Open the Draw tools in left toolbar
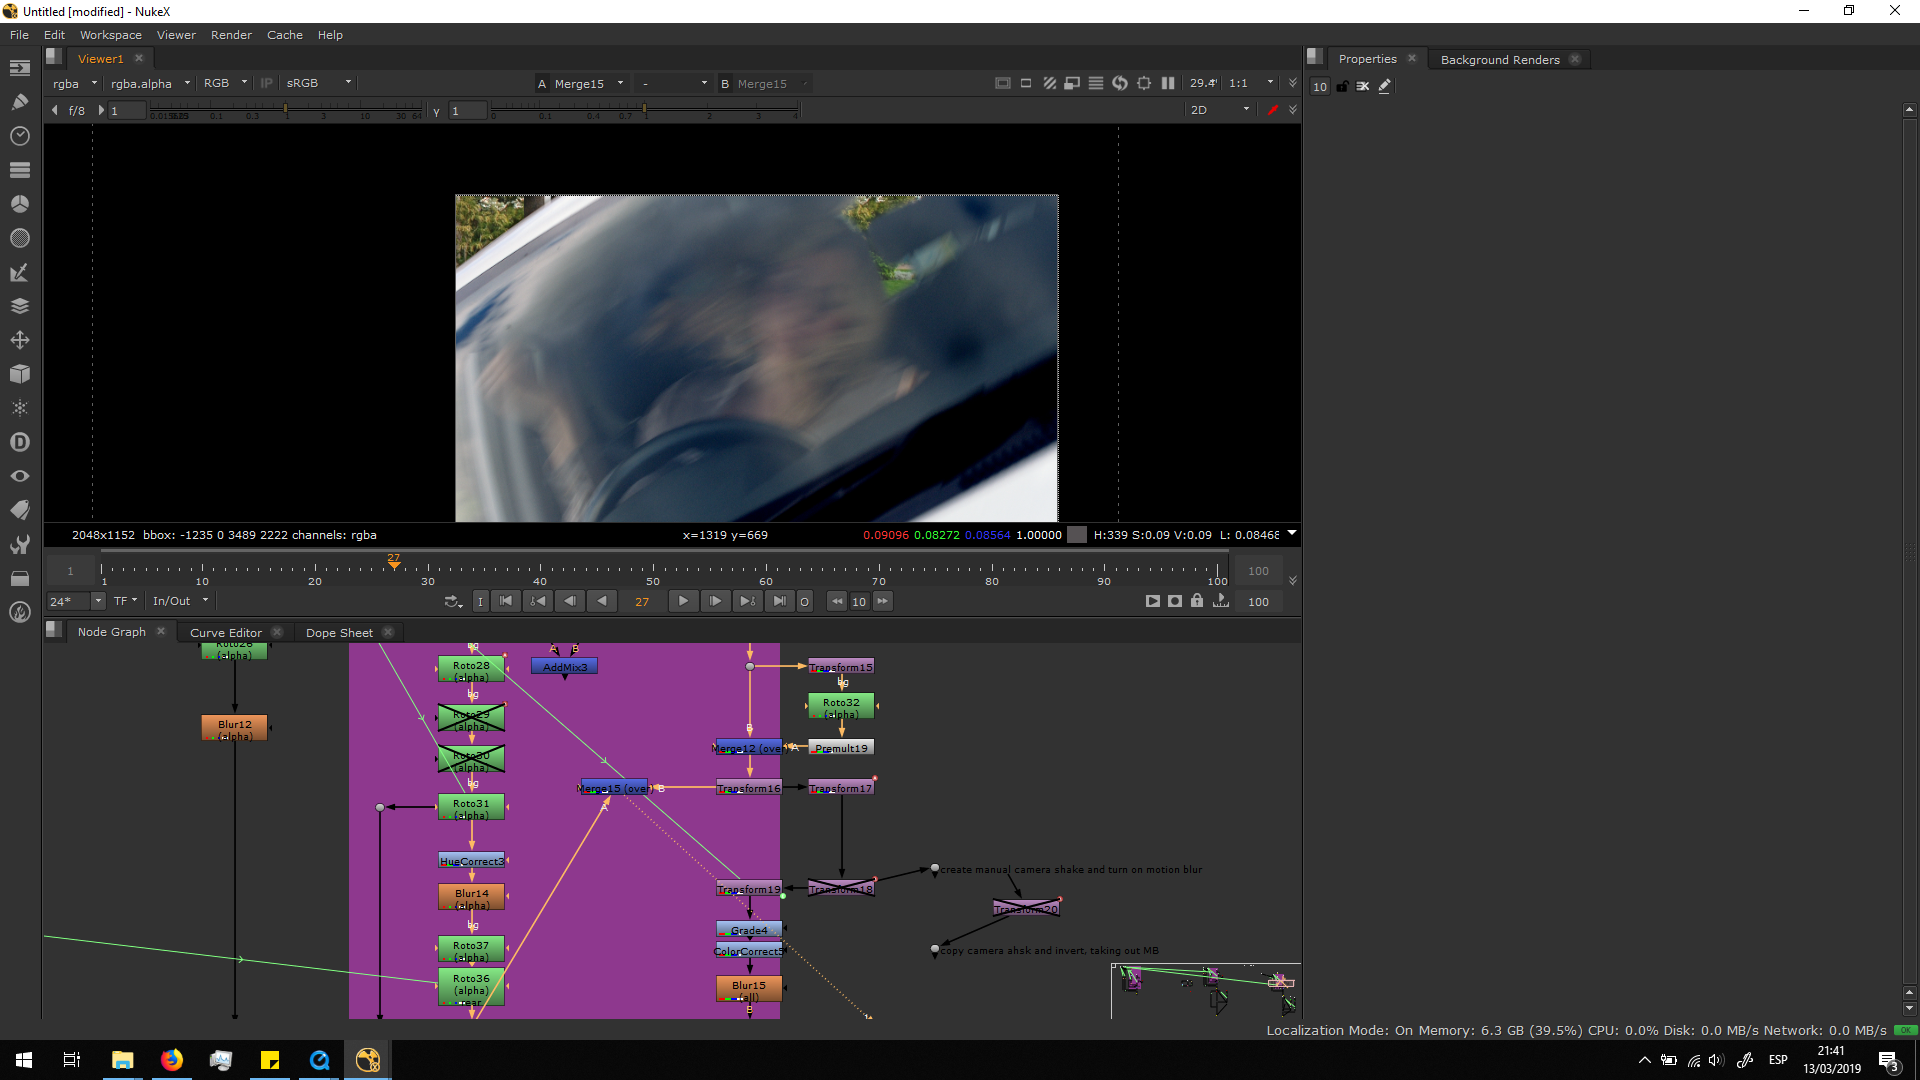Image resolution: width=1920 pixels, height=1080 pixels. 19,101
